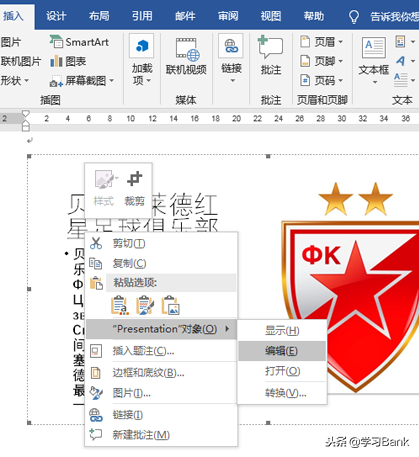
Task: Click the 图片 insert picture button
Action: click(11, 42)
